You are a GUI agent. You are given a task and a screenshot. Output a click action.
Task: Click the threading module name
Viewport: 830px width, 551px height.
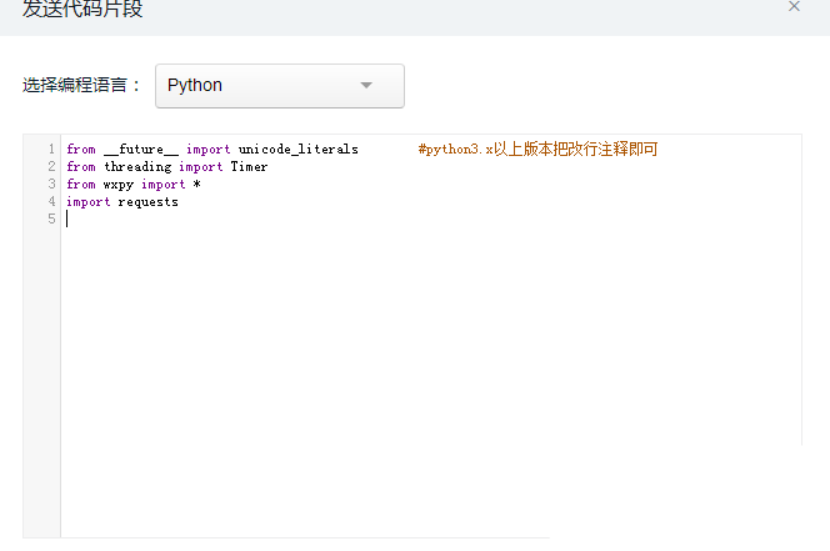pyautogui.click(x=138, y=167)
